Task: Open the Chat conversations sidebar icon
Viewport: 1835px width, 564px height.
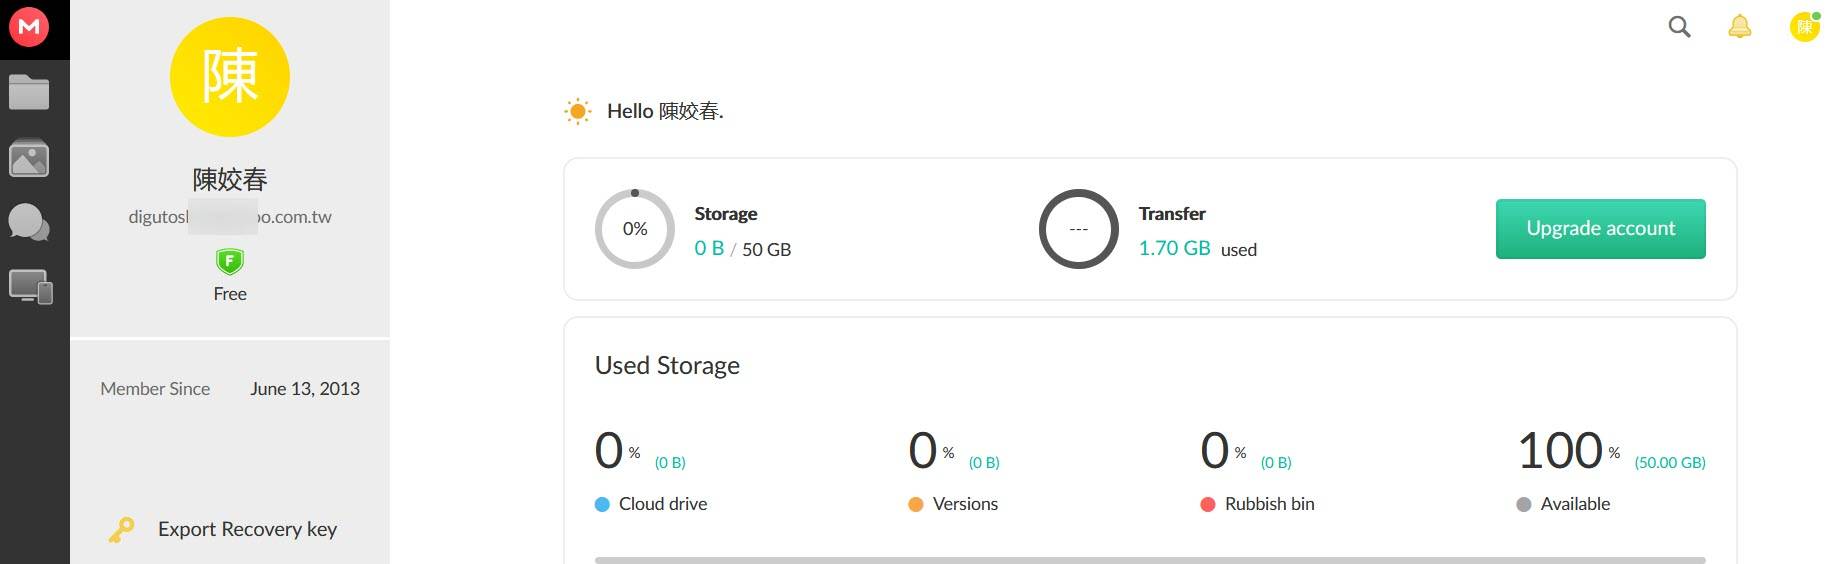Action: click(29, 222)
